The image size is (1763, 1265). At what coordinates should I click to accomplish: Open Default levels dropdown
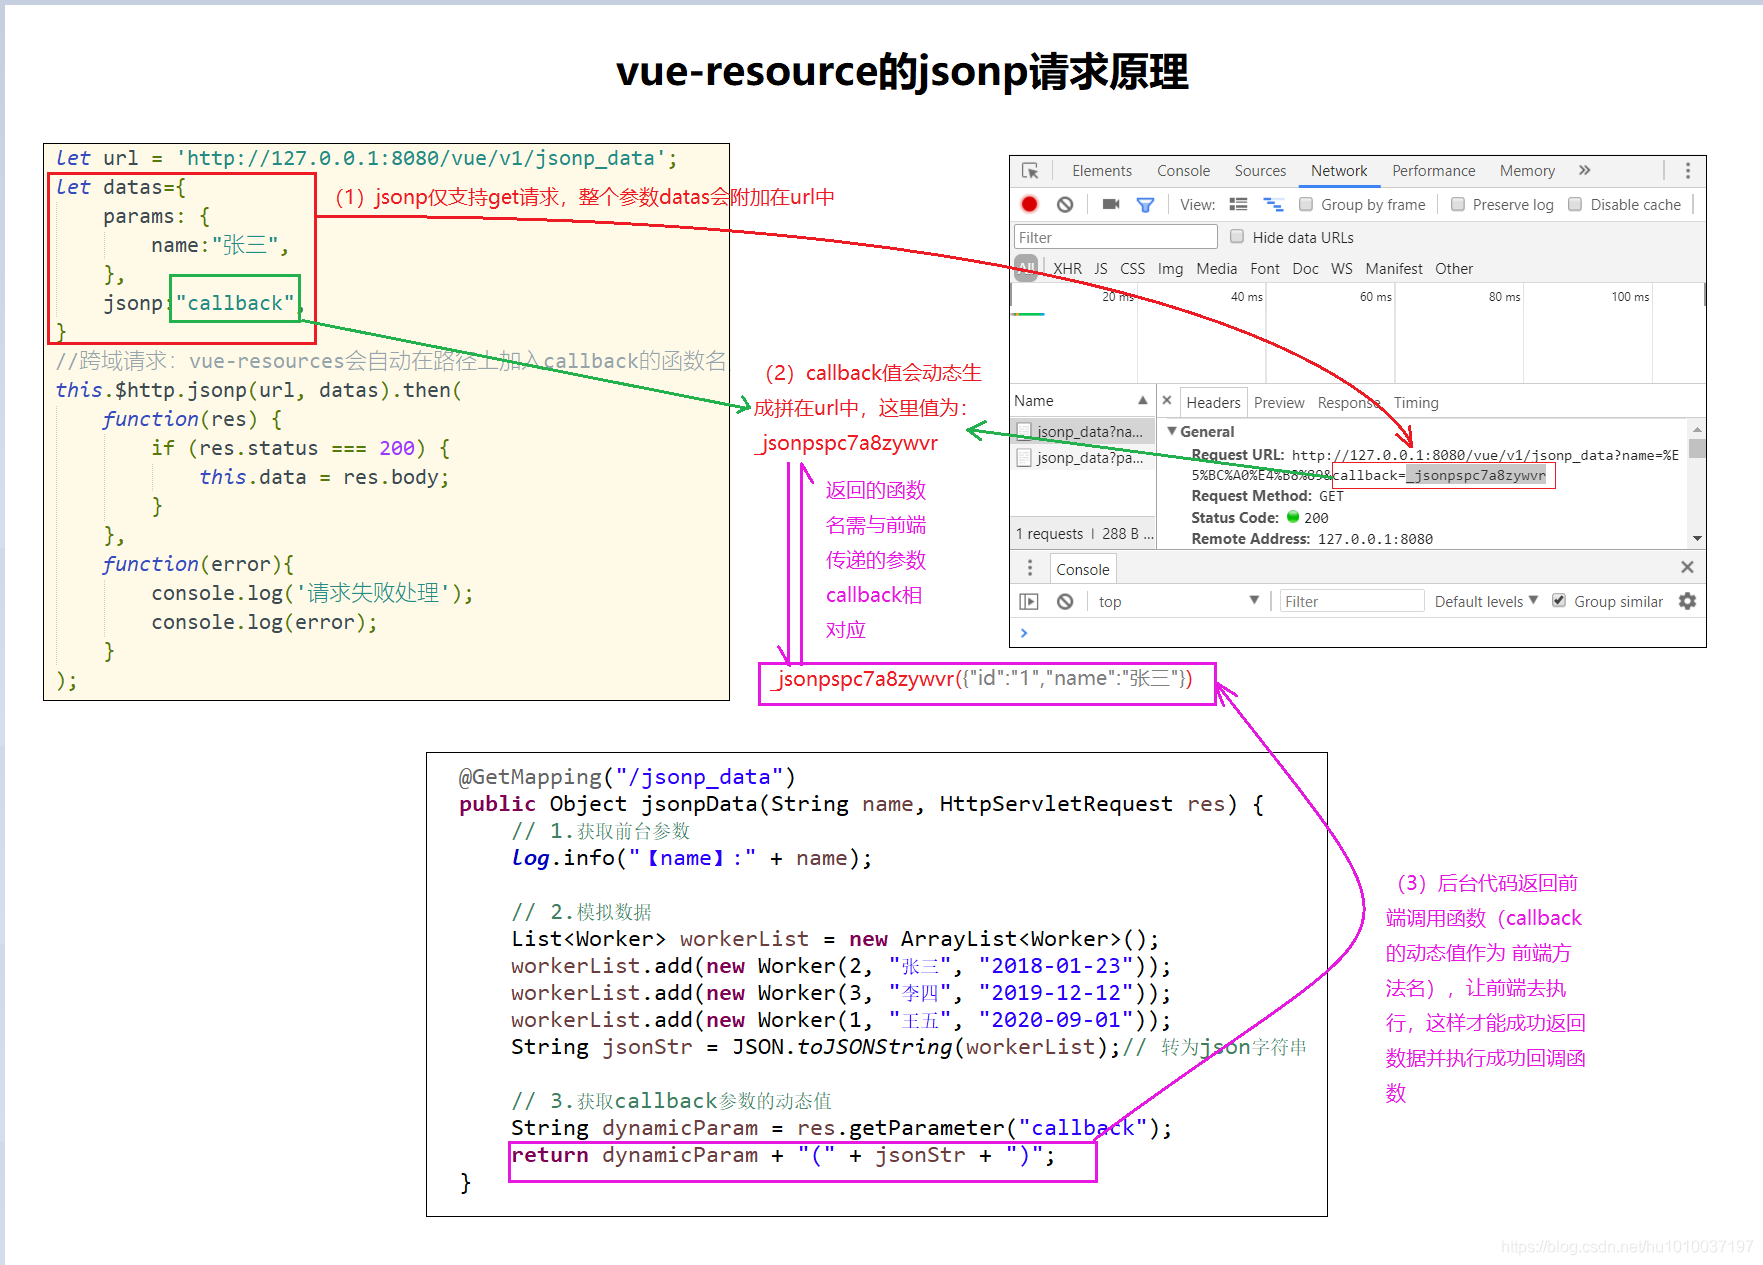(x=1486, y=601)
